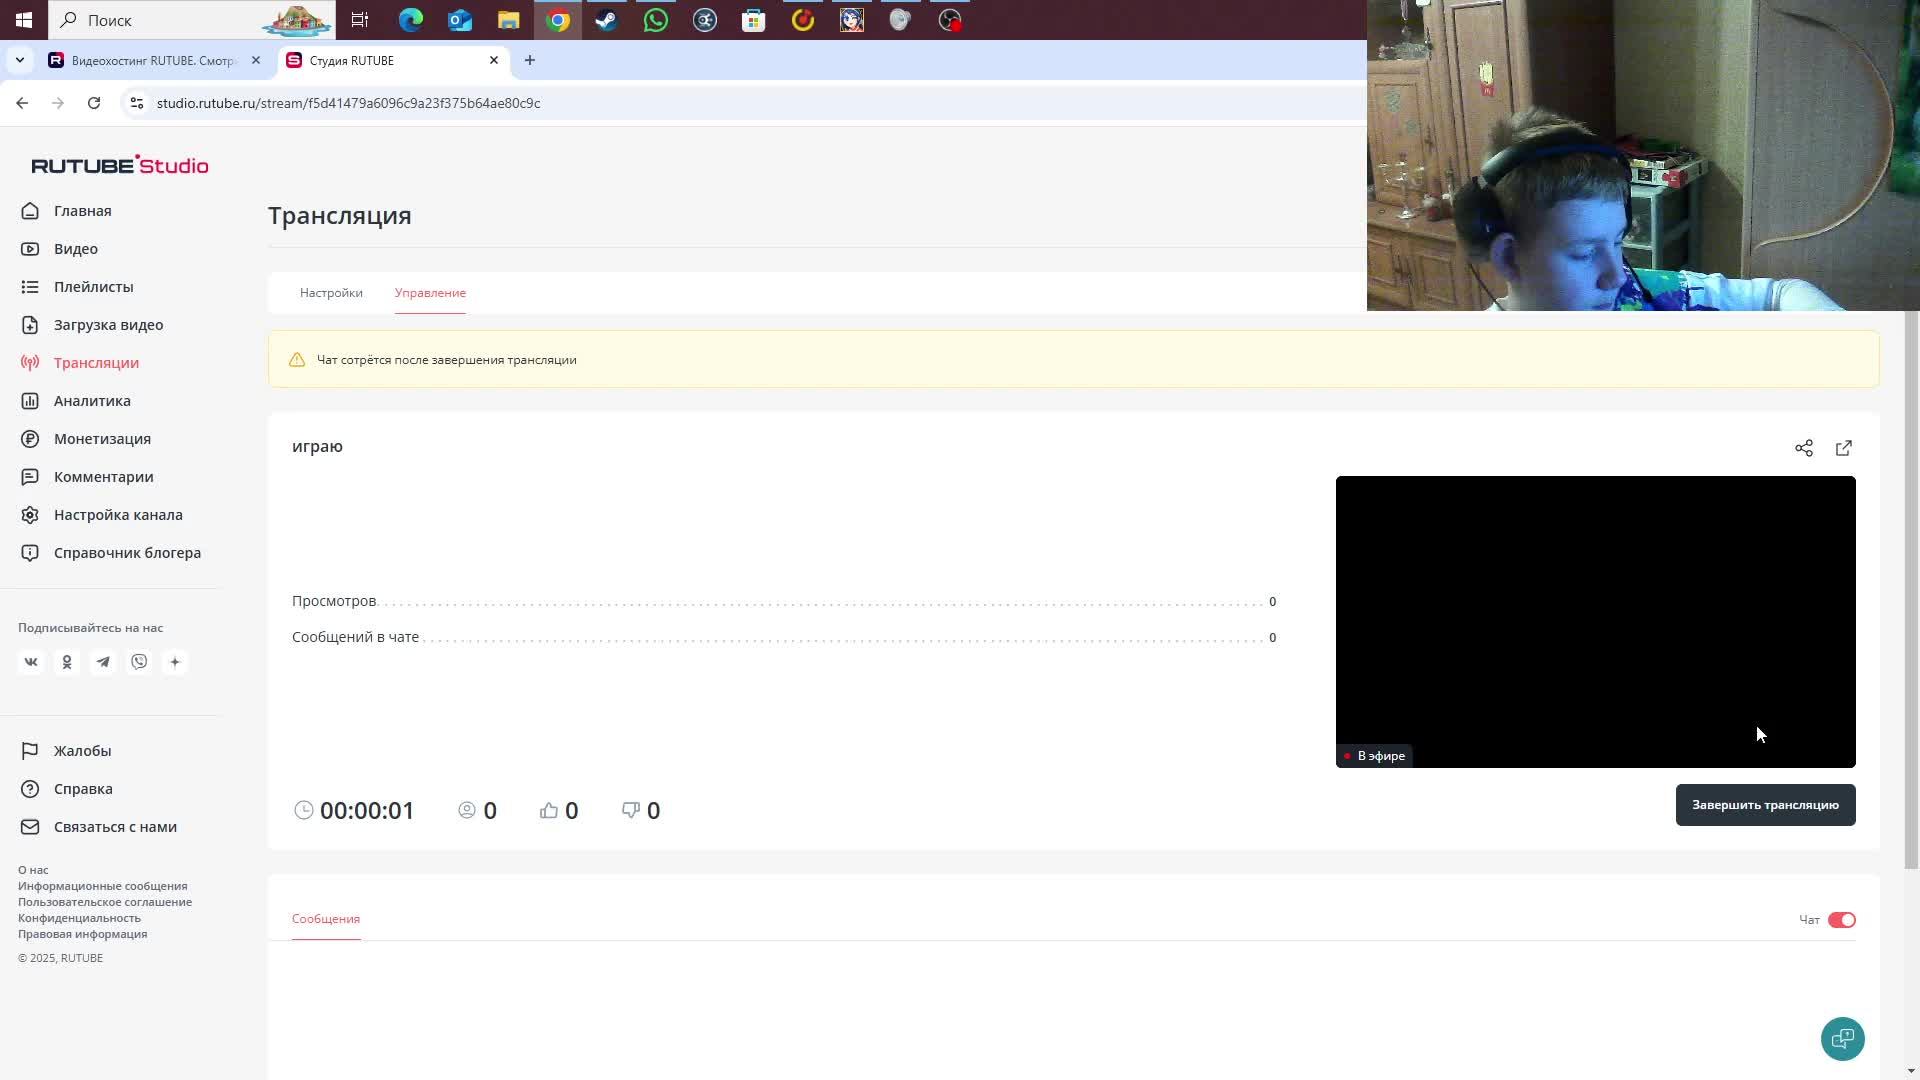Open the Информационные сообщения link
This screenshot has height=1080, width=1920.
click(103, 886)
